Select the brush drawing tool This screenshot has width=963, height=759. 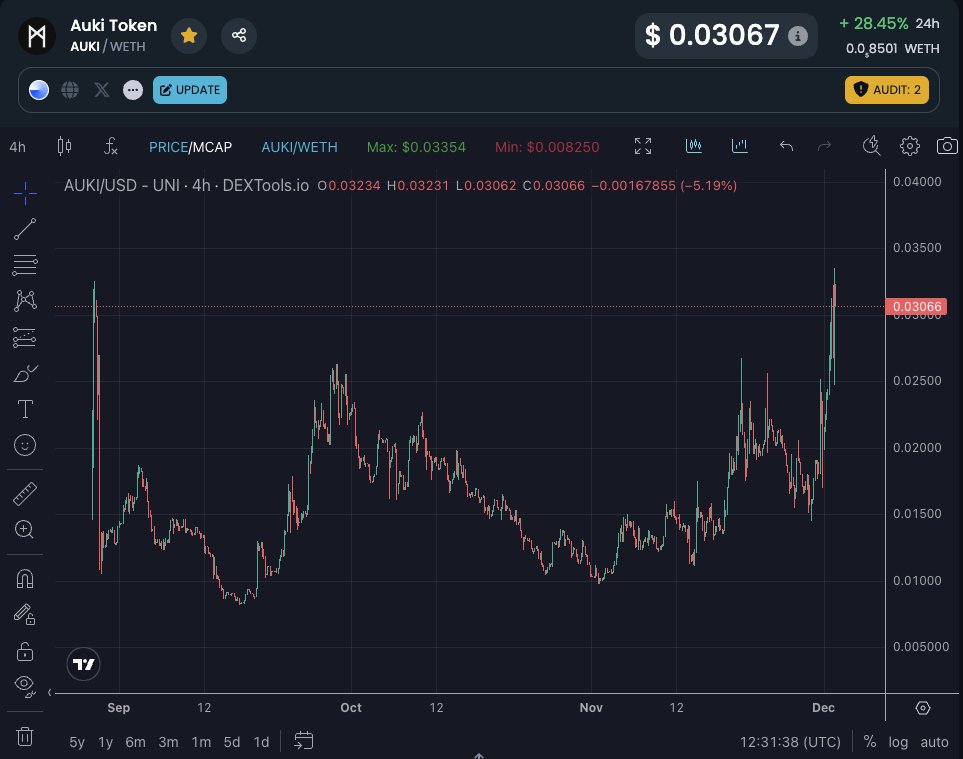click(x=24, y=373)
